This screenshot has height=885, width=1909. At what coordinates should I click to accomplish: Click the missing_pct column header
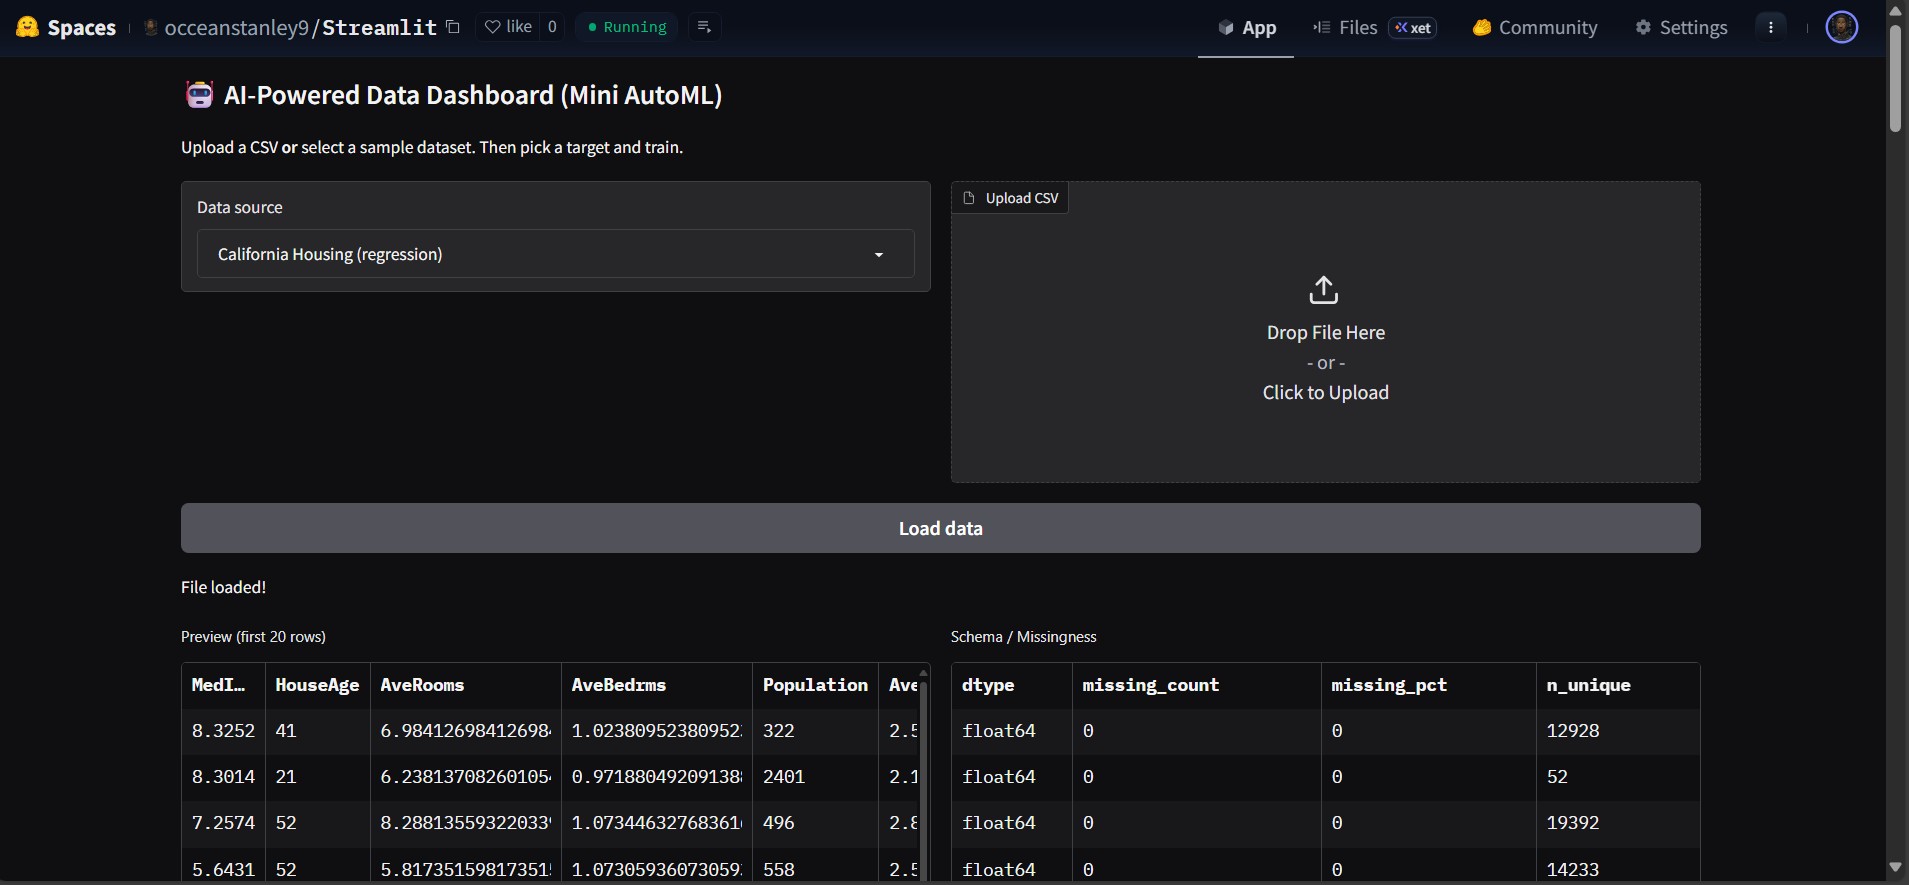coord(1428,685)
